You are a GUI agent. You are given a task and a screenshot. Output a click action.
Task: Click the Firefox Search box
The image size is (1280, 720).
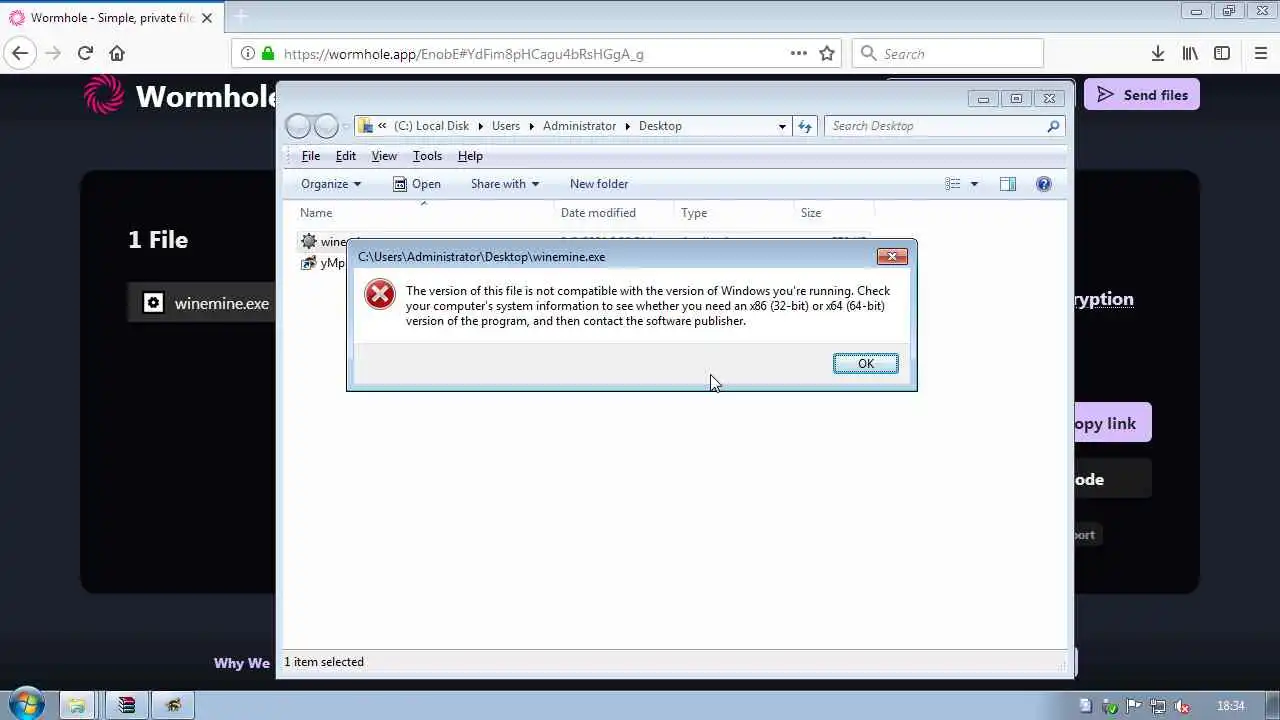click(x=948, y=53)
